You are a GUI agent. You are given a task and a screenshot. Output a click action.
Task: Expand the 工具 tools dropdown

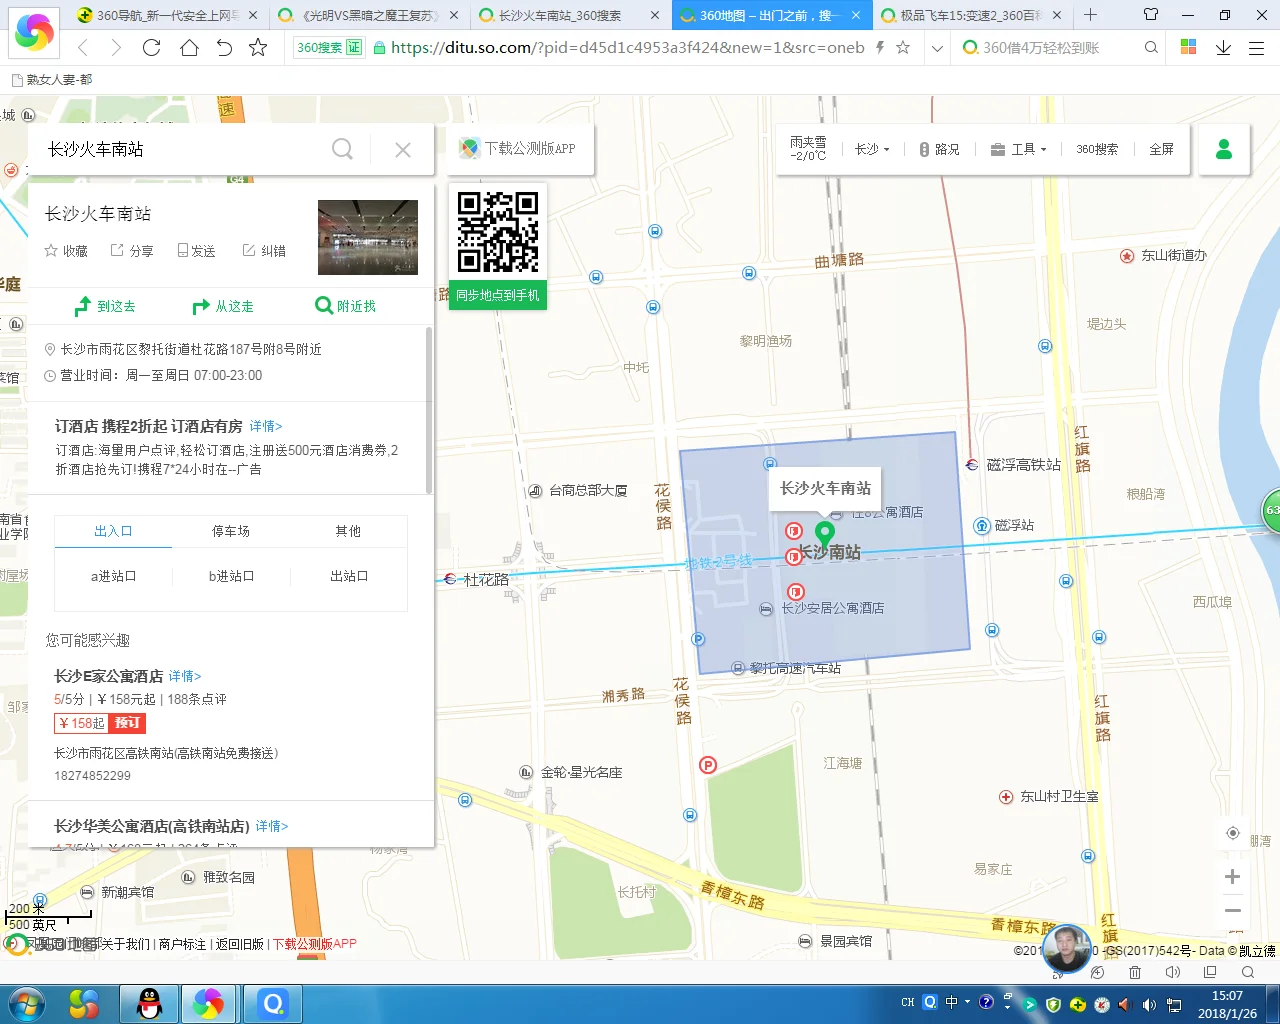(1018, 148)
